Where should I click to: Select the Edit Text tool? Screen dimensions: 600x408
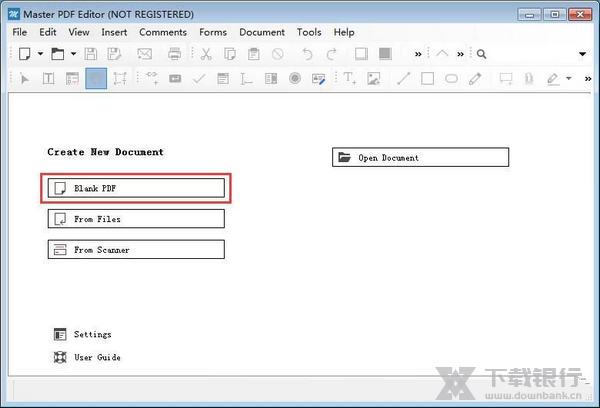click(x=48, y=78)
